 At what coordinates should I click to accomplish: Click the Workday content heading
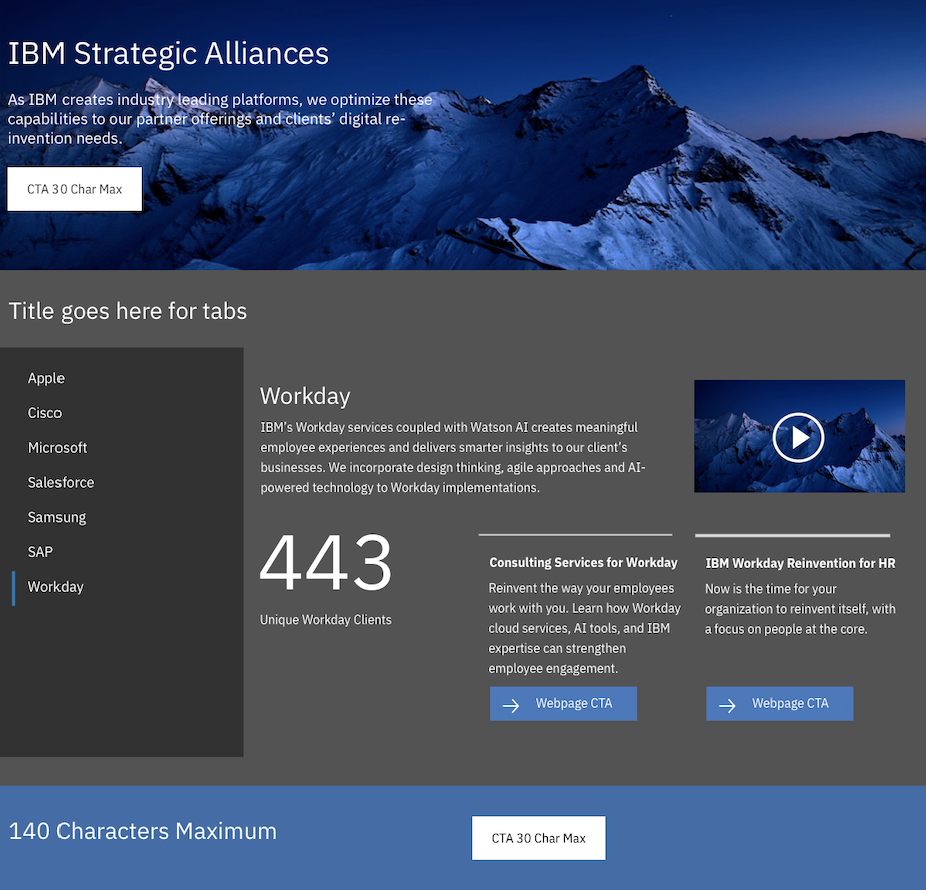(x=305, y=396)
